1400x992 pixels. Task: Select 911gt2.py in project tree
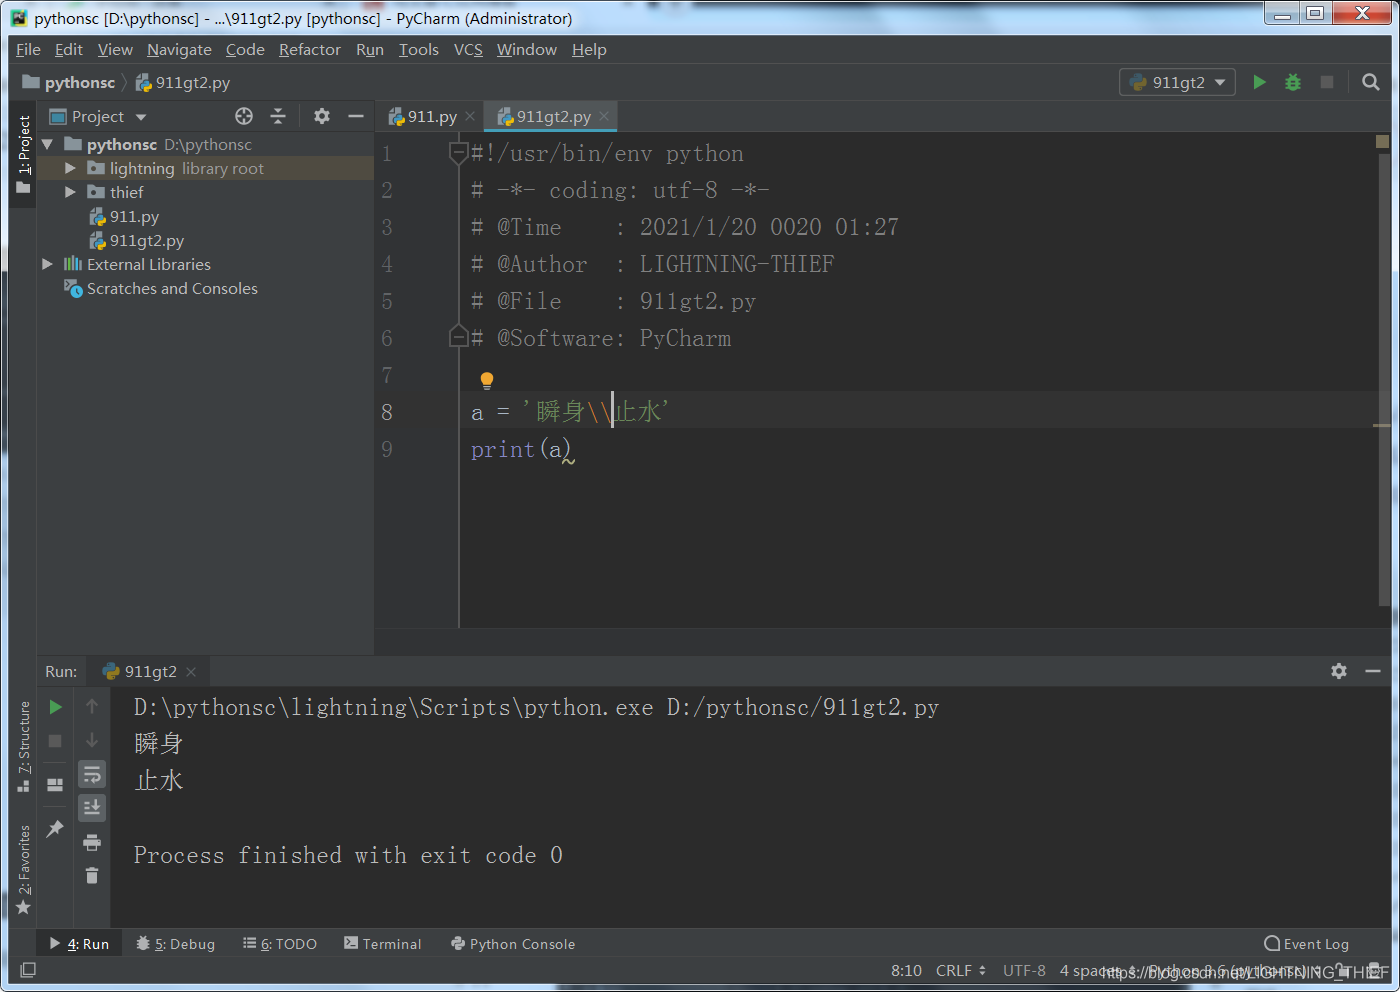136,240
